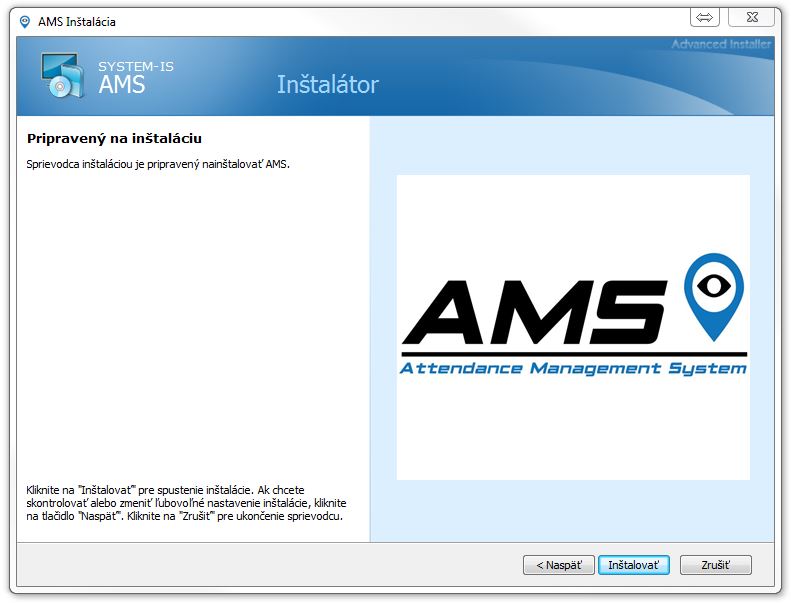This screenshot has width=791, height=603.
Task: Click the SYSTEM-IS AMS banner text
Action: (136, 77)
